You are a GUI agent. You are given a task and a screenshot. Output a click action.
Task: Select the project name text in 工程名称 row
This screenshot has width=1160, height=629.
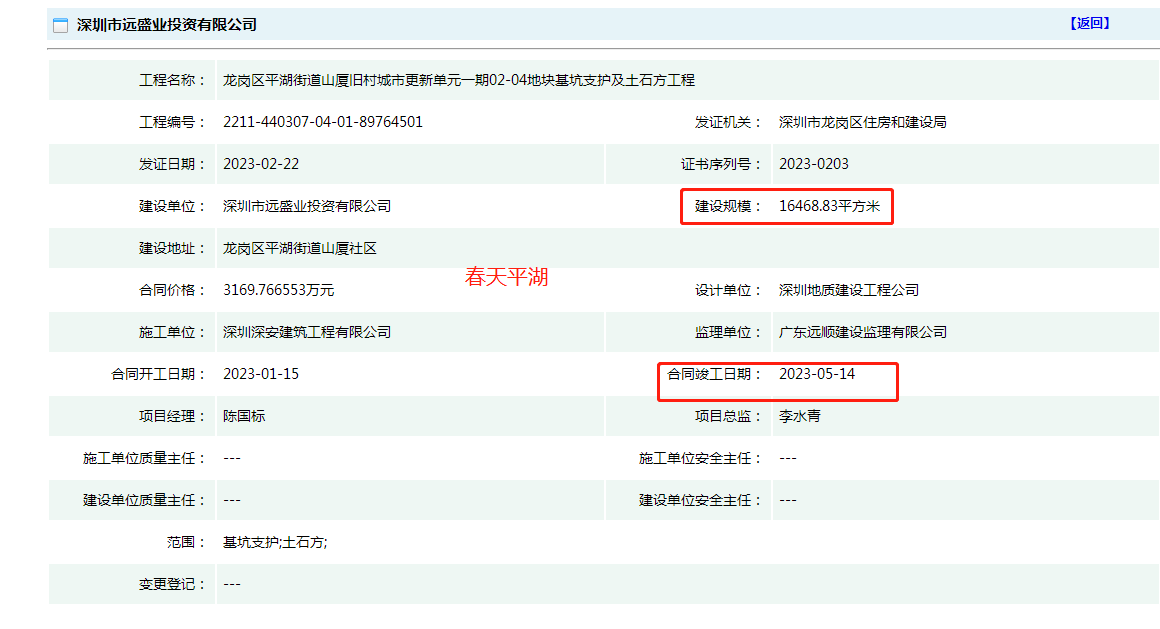pos(458,80)
